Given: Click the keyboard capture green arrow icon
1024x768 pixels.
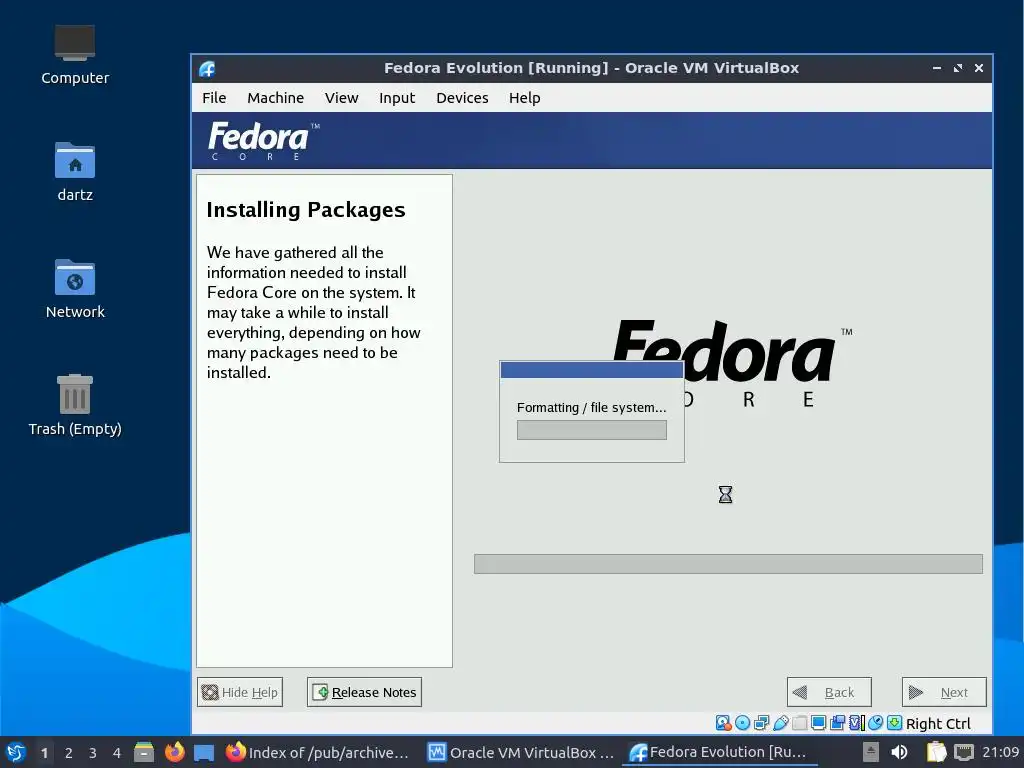Looking at the screenshot, I should [x=895, y=723].
